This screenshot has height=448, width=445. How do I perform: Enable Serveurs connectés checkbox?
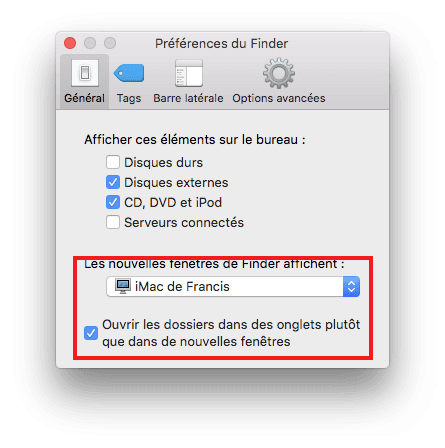pos(113,222)
